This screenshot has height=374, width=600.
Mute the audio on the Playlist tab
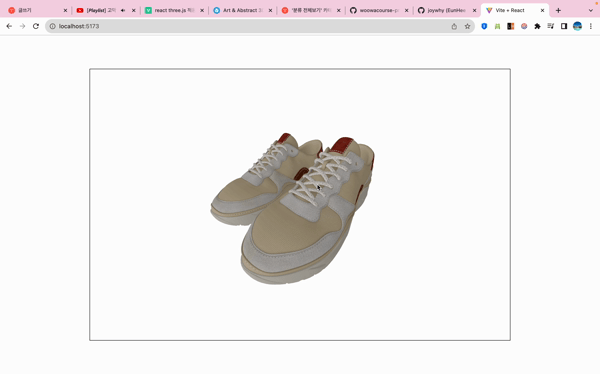(123, 10)
